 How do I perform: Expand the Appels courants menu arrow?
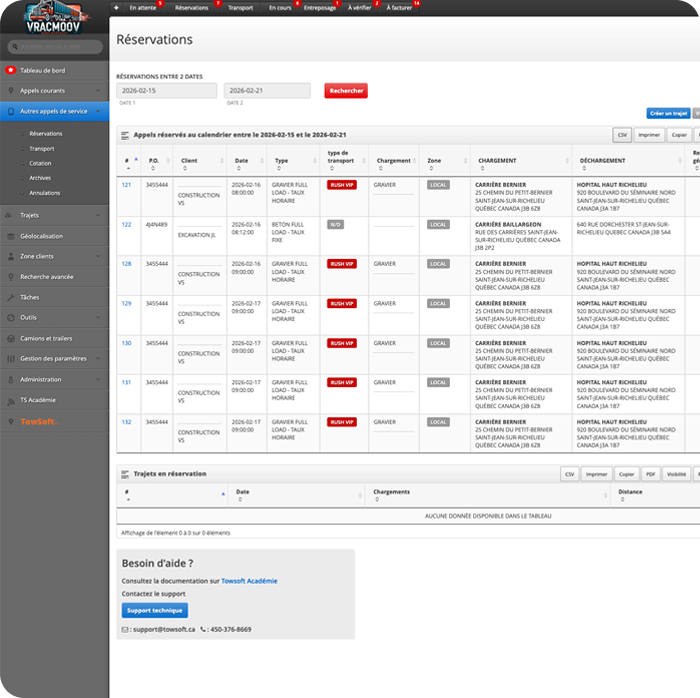98,91
